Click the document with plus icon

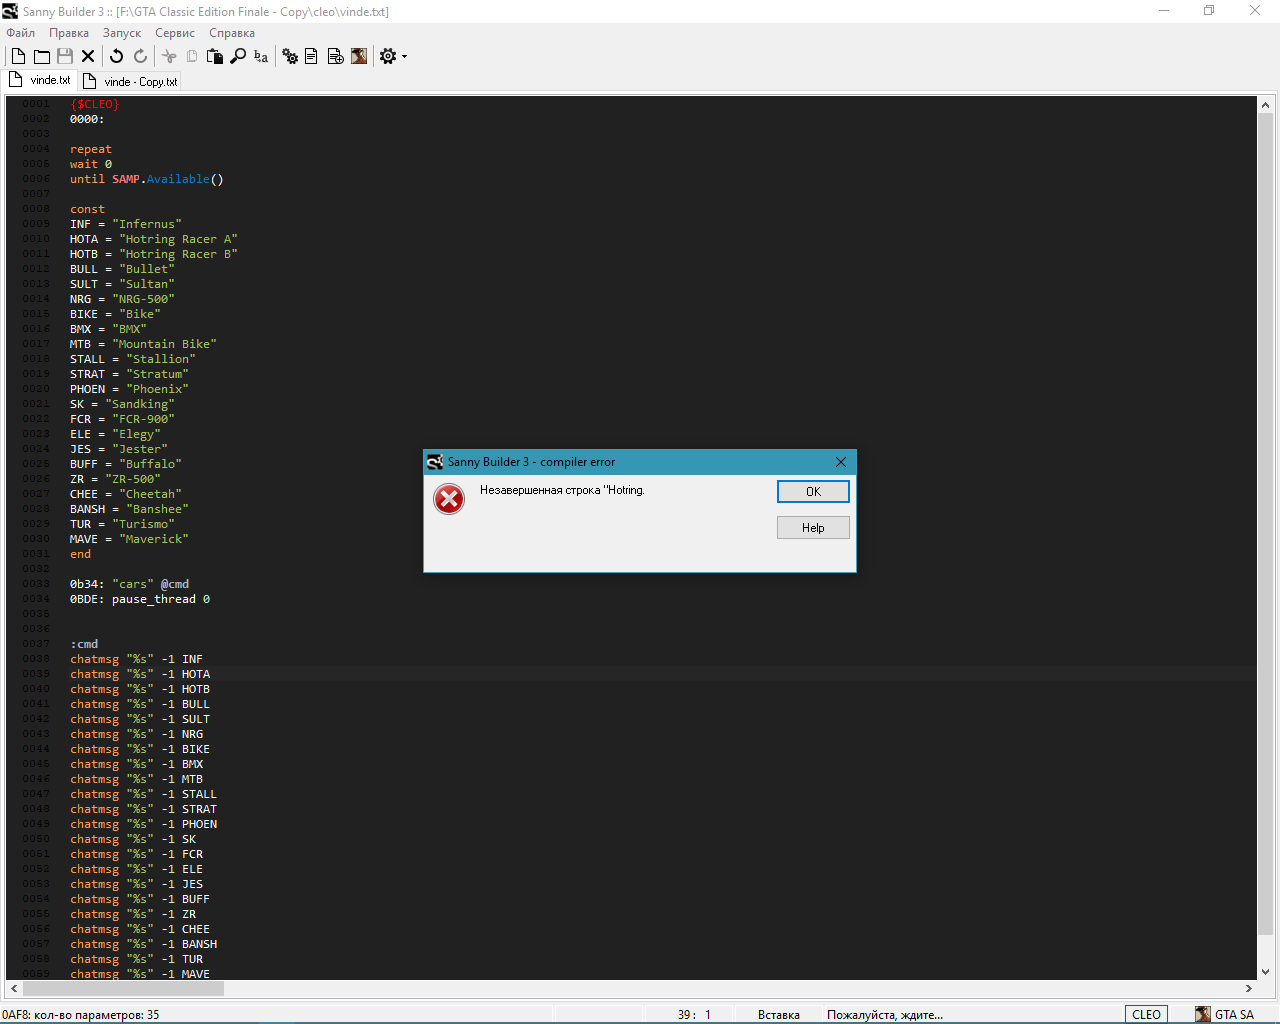tap(336, 57)
